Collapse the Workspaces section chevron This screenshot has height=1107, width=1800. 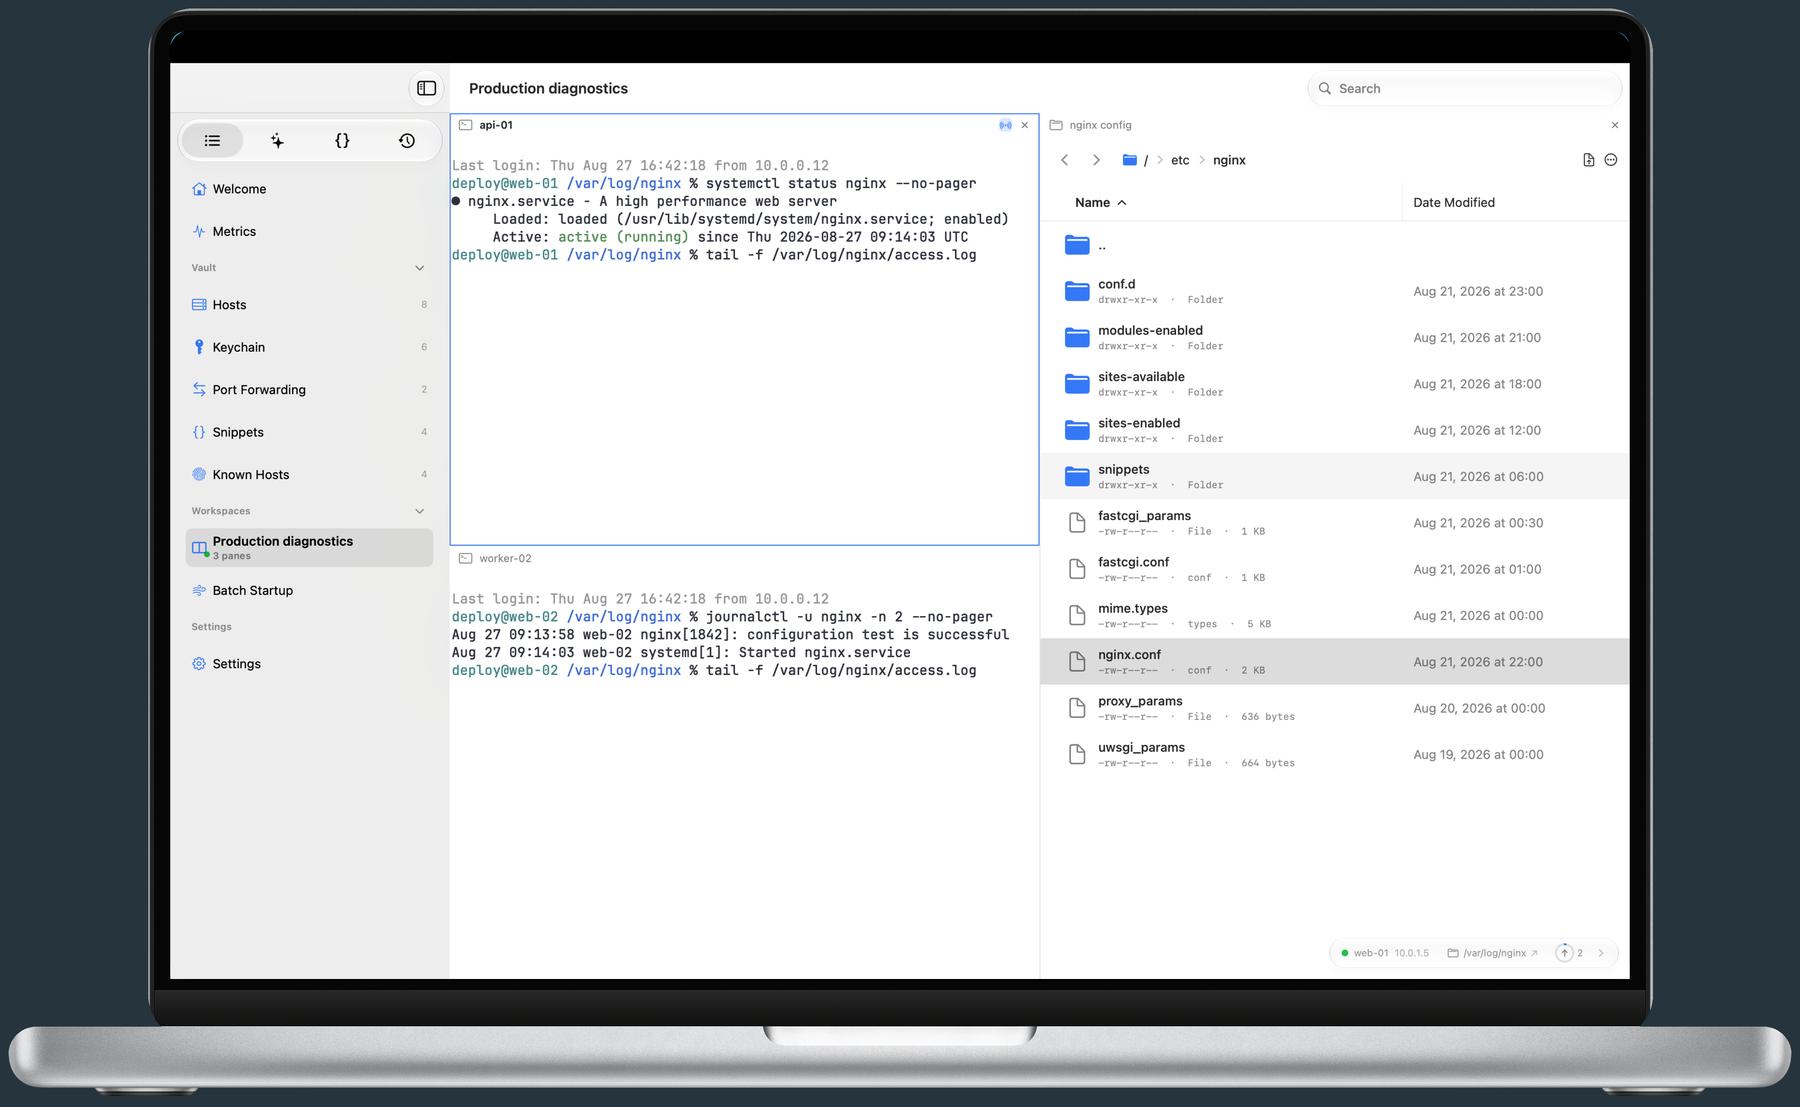[x=419, y=511]
